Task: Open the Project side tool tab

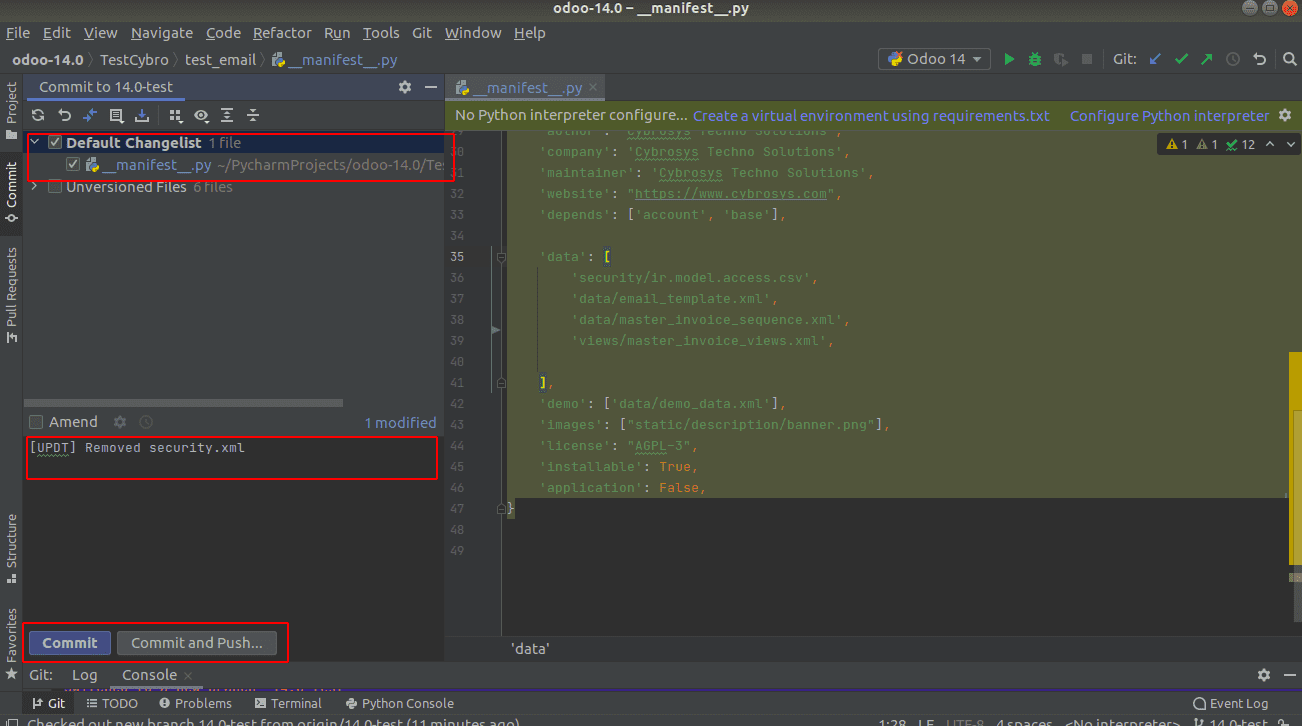Action: pos(11,111)
